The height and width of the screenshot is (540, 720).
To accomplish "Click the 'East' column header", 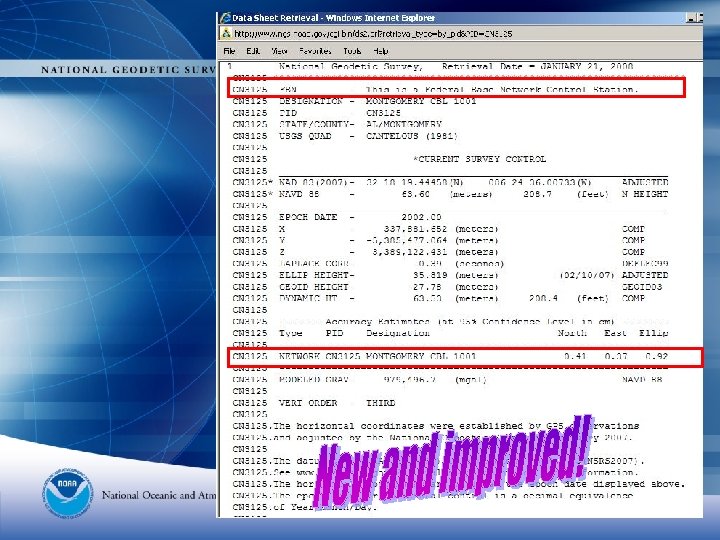I will click(615, 333).
